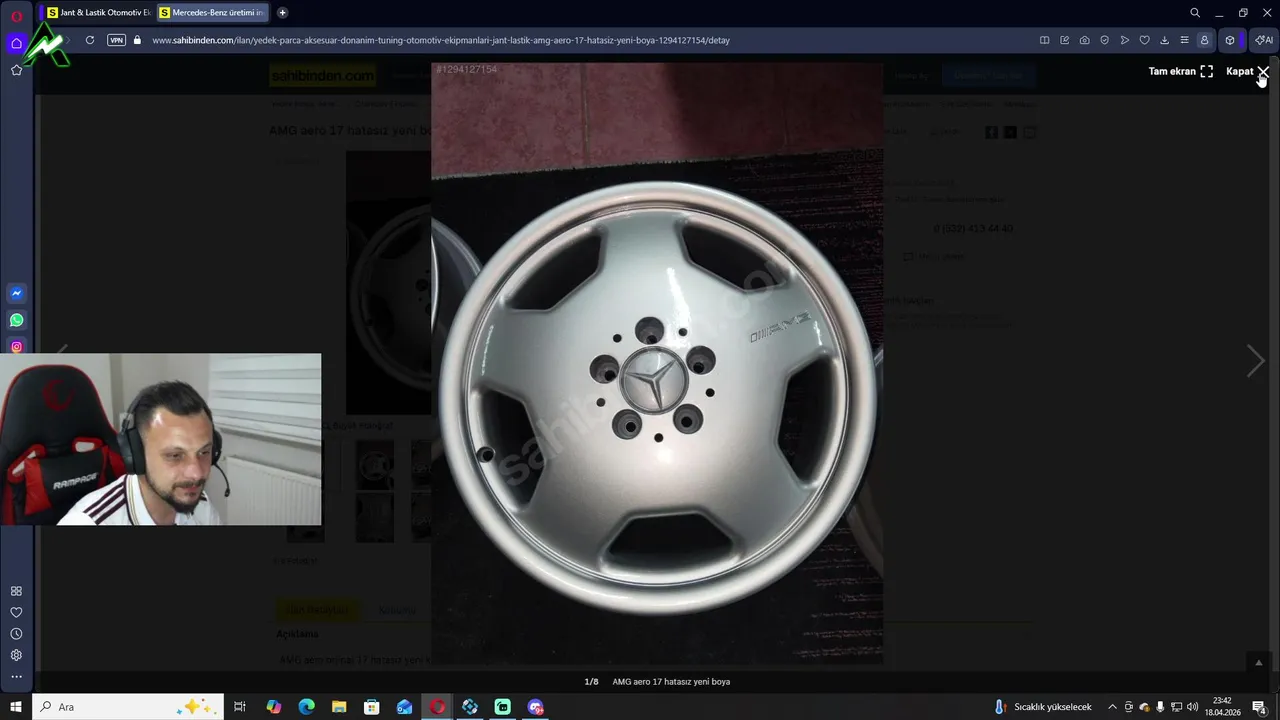Viewport: 1280px width, 720px height.
Task: Open full screen with Tam ekran
Action: tap(1180, 71)
